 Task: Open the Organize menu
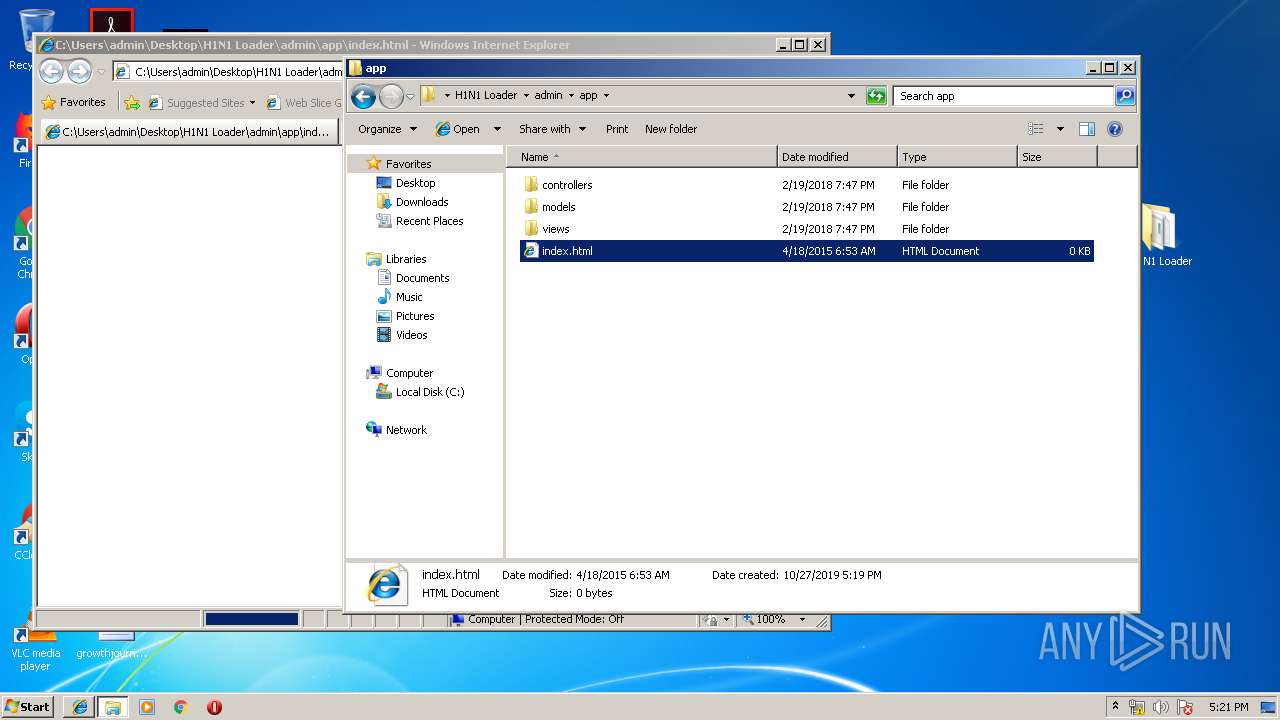[x=388, y=129]
